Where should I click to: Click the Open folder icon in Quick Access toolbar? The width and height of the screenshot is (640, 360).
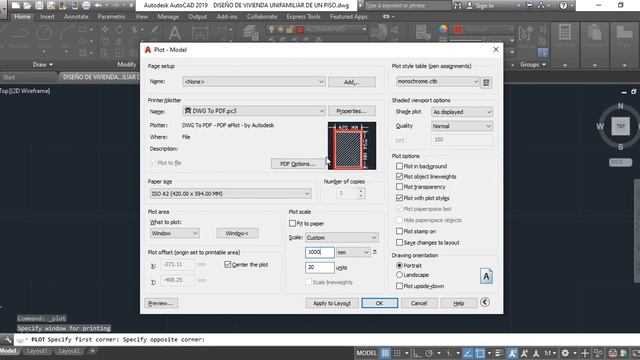coord(27,5)
